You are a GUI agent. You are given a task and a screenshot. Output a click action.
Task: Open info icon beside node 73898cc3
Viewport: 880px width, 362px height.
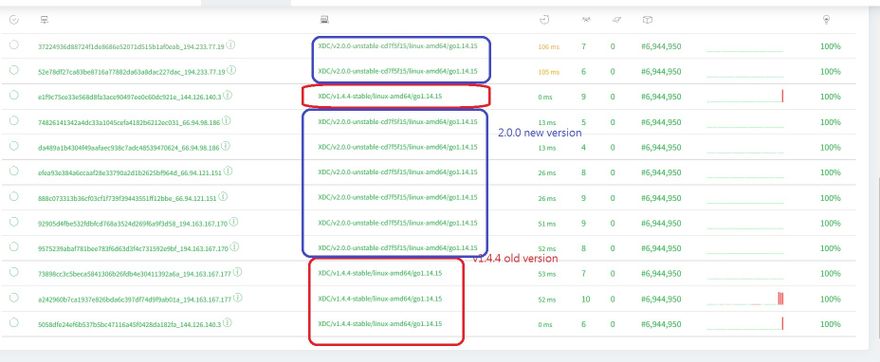(x=237, y=272)
